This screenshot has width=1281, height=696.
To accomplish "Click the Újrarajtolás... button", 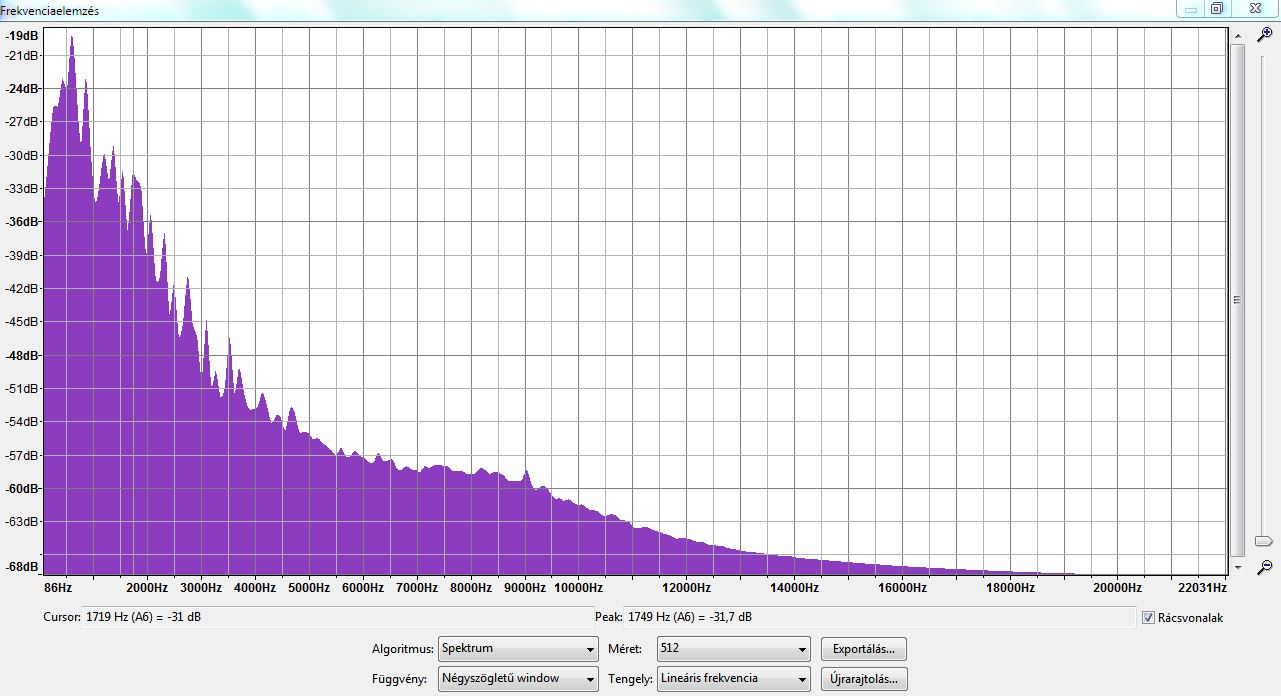I will coord(864,679).
